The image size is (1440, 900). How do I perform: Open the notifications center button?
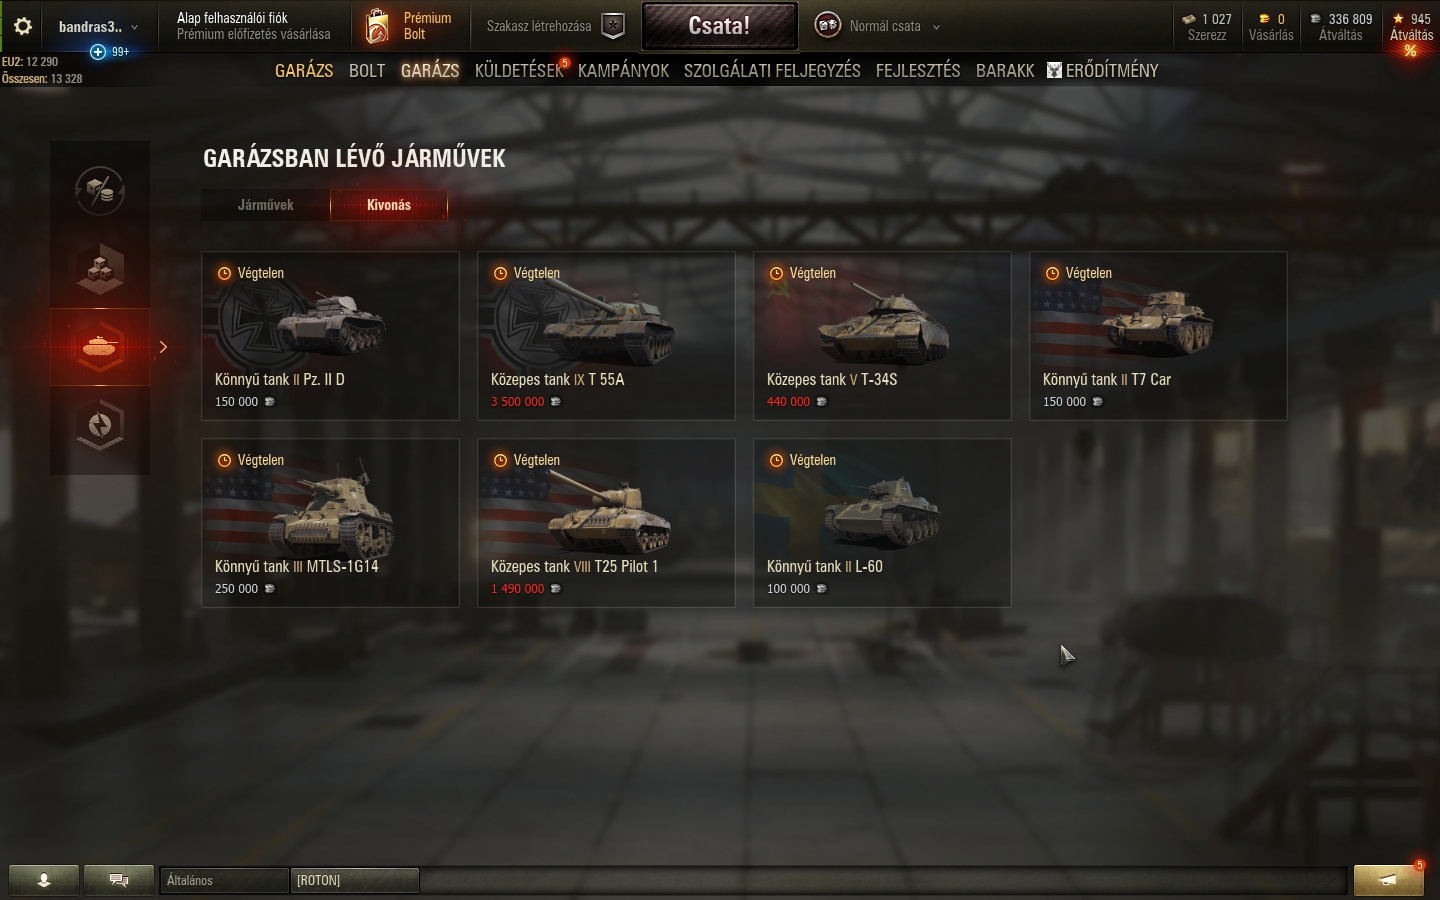[1388, 880]
